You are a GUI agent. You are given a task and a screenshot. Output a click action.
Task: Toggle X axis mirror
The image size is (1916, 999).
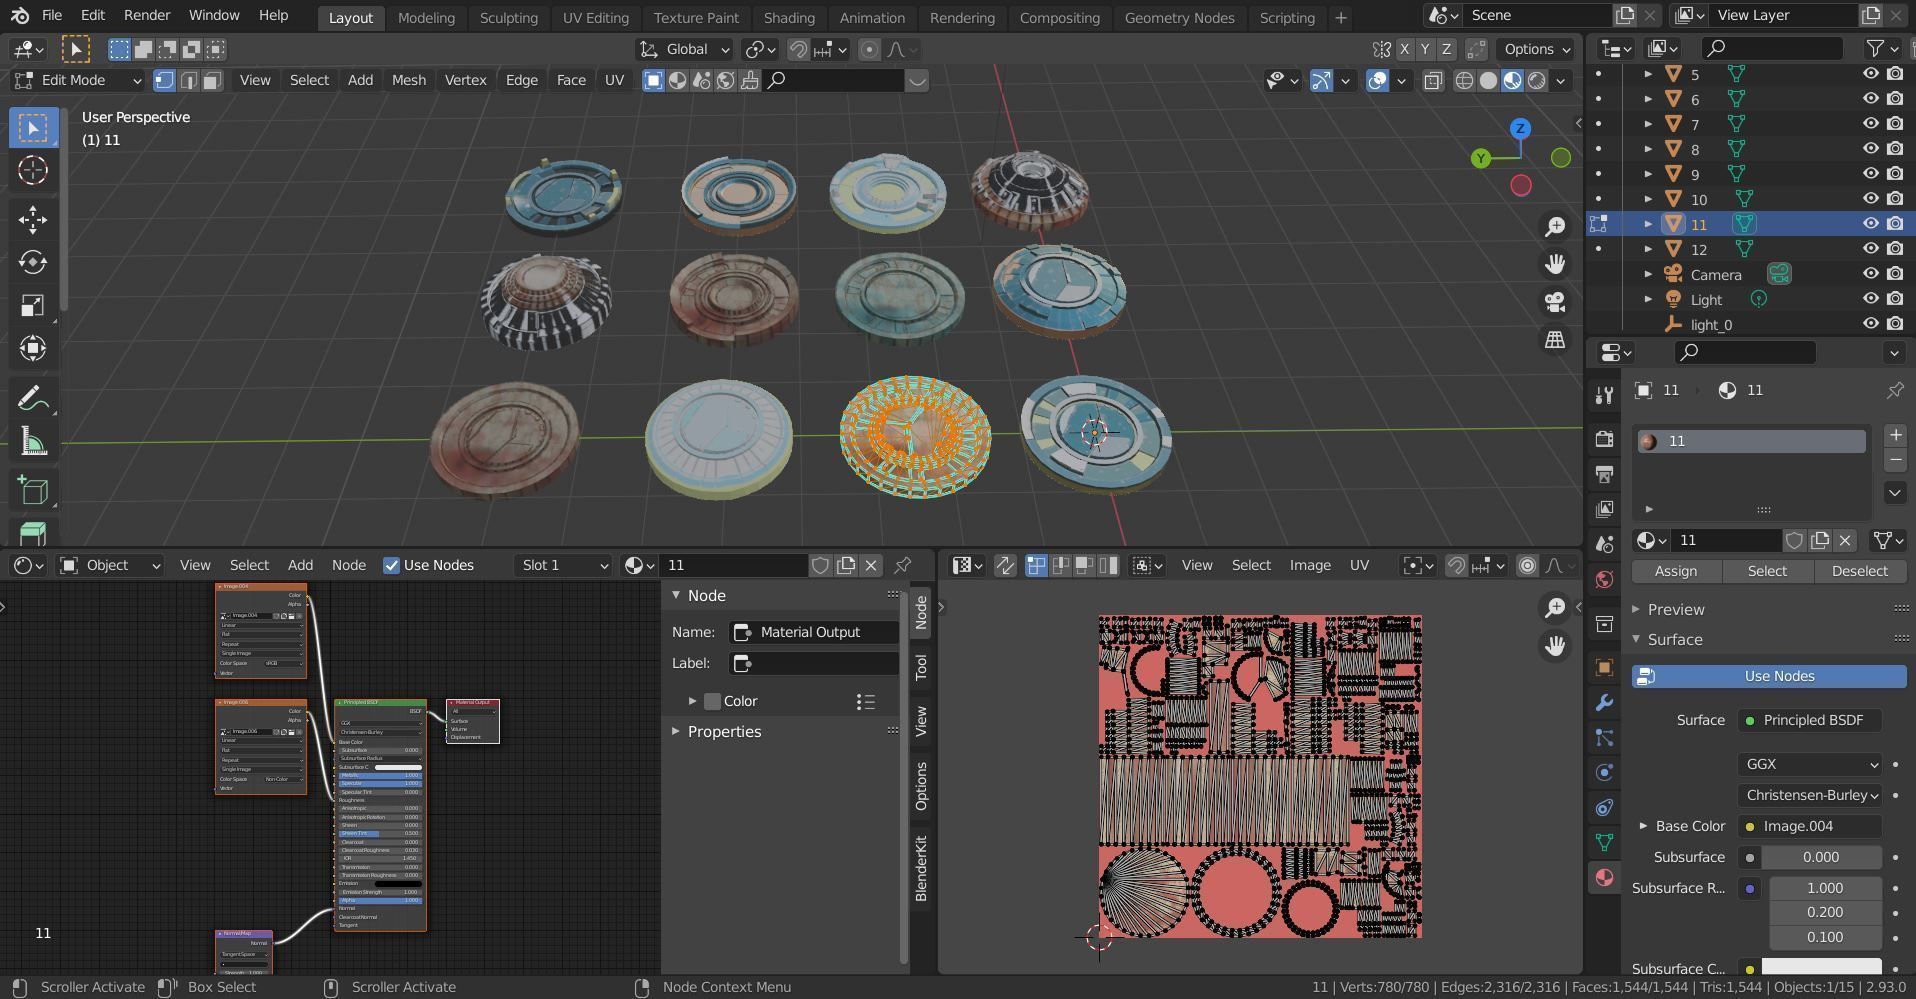click(x=1405, y=49)
